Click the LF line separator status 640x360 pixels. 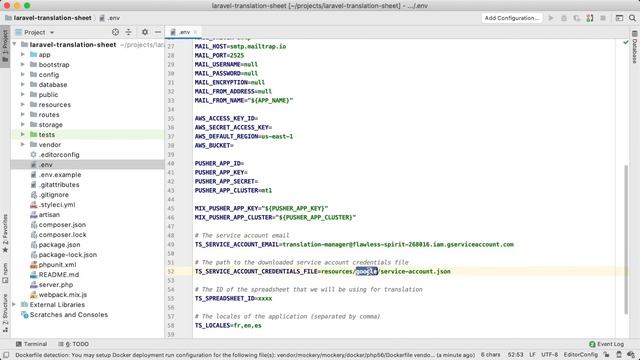(532, 355)
